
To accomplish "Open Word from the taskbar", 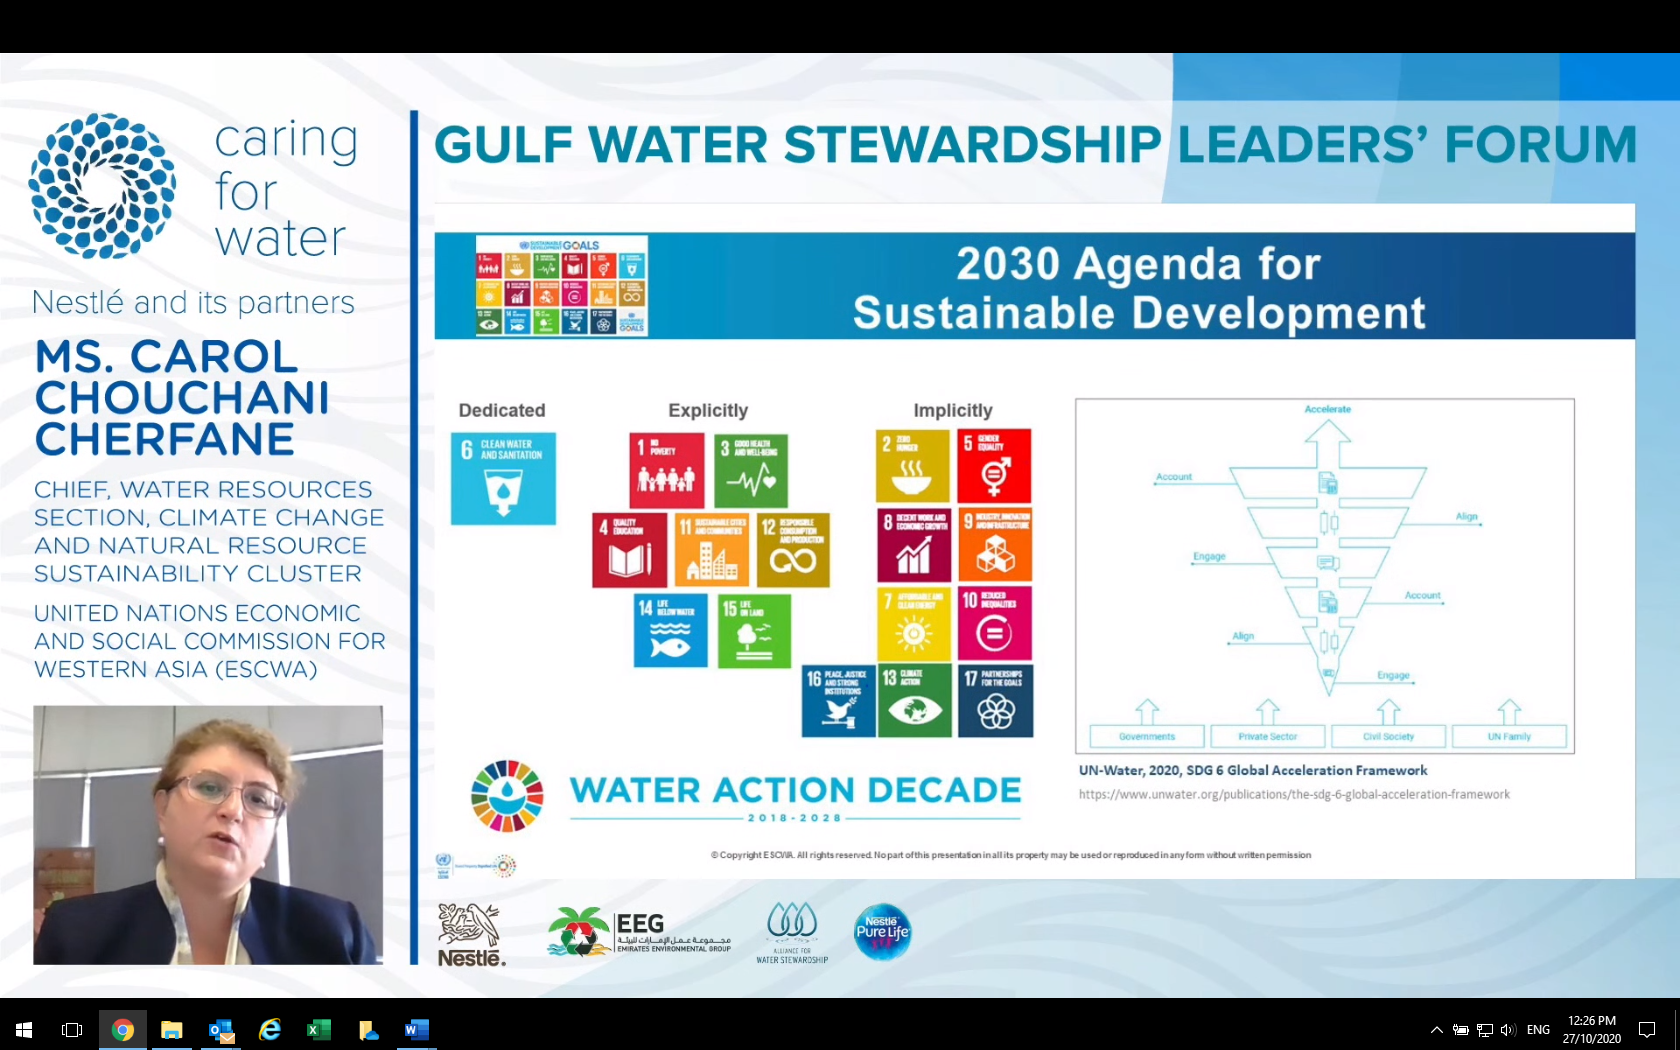I will (417, 1029).
